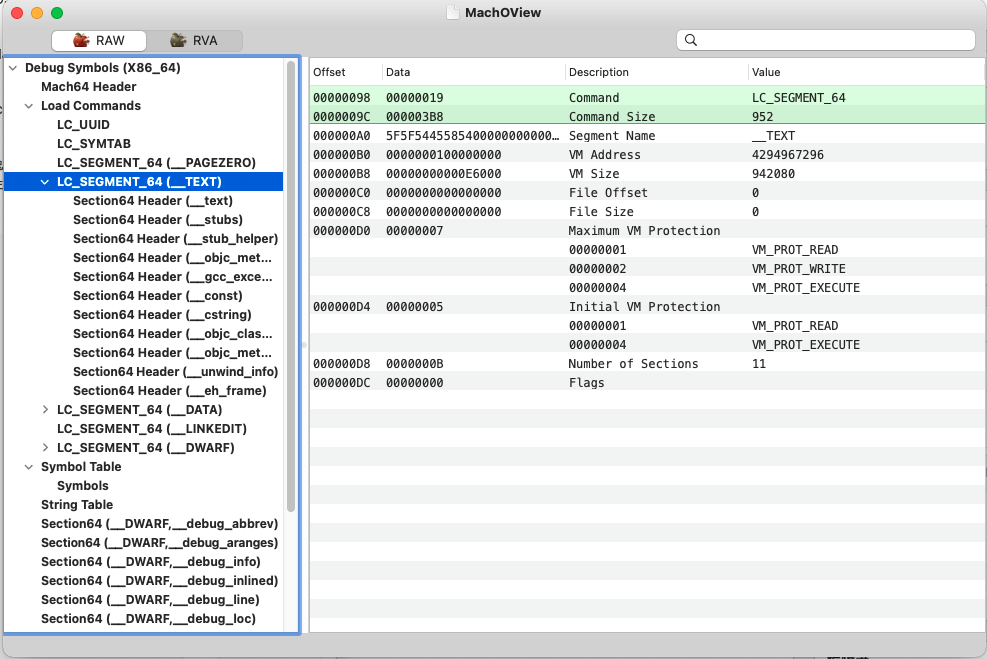Click the VM Size value 942080
987x659 pixels.
coord(773,174)
